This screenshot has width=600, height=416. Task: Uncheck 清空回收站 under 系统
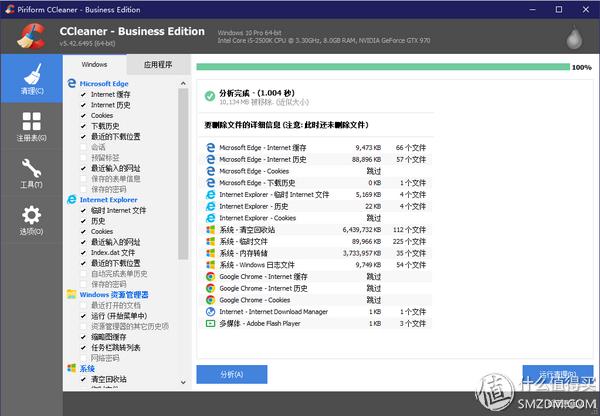coord(83,379)
